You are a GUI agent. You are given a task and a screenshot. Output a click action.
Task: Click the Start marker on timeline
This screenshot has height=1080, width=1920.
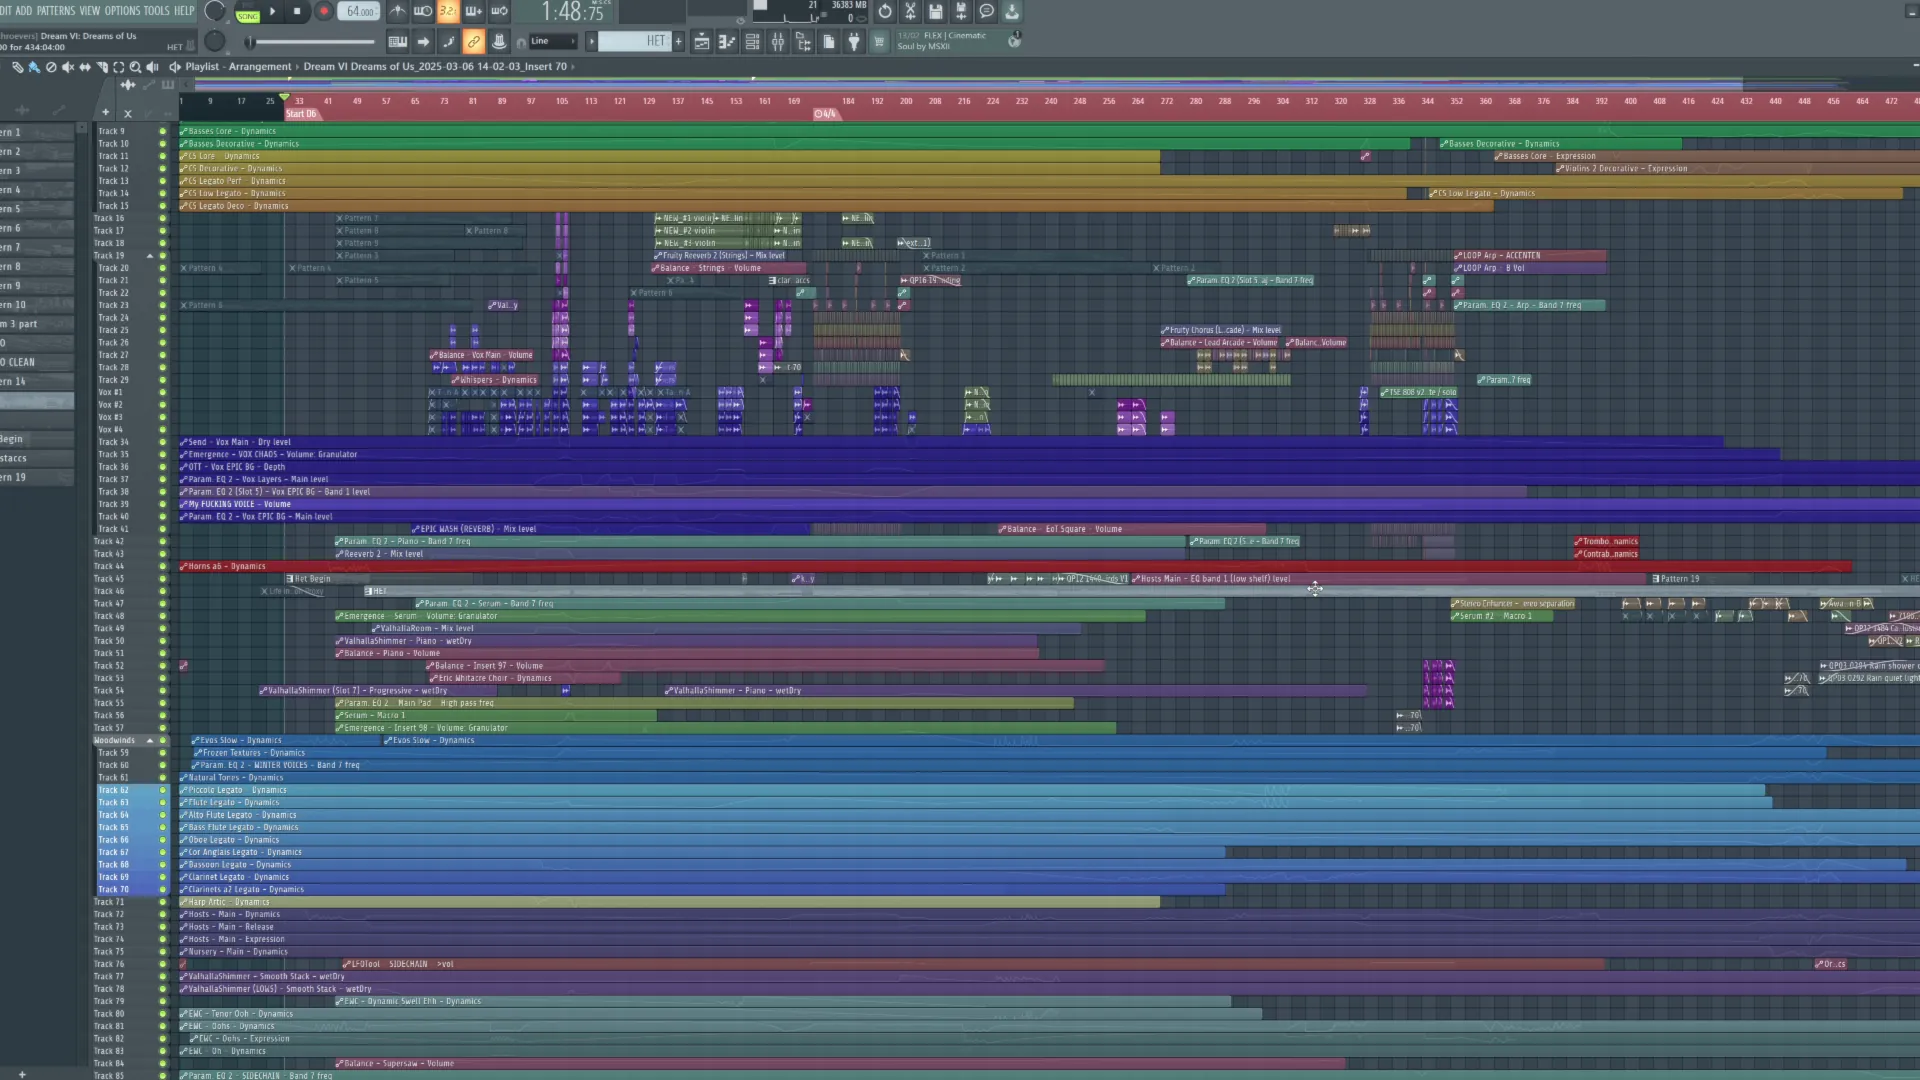point(301,114)
